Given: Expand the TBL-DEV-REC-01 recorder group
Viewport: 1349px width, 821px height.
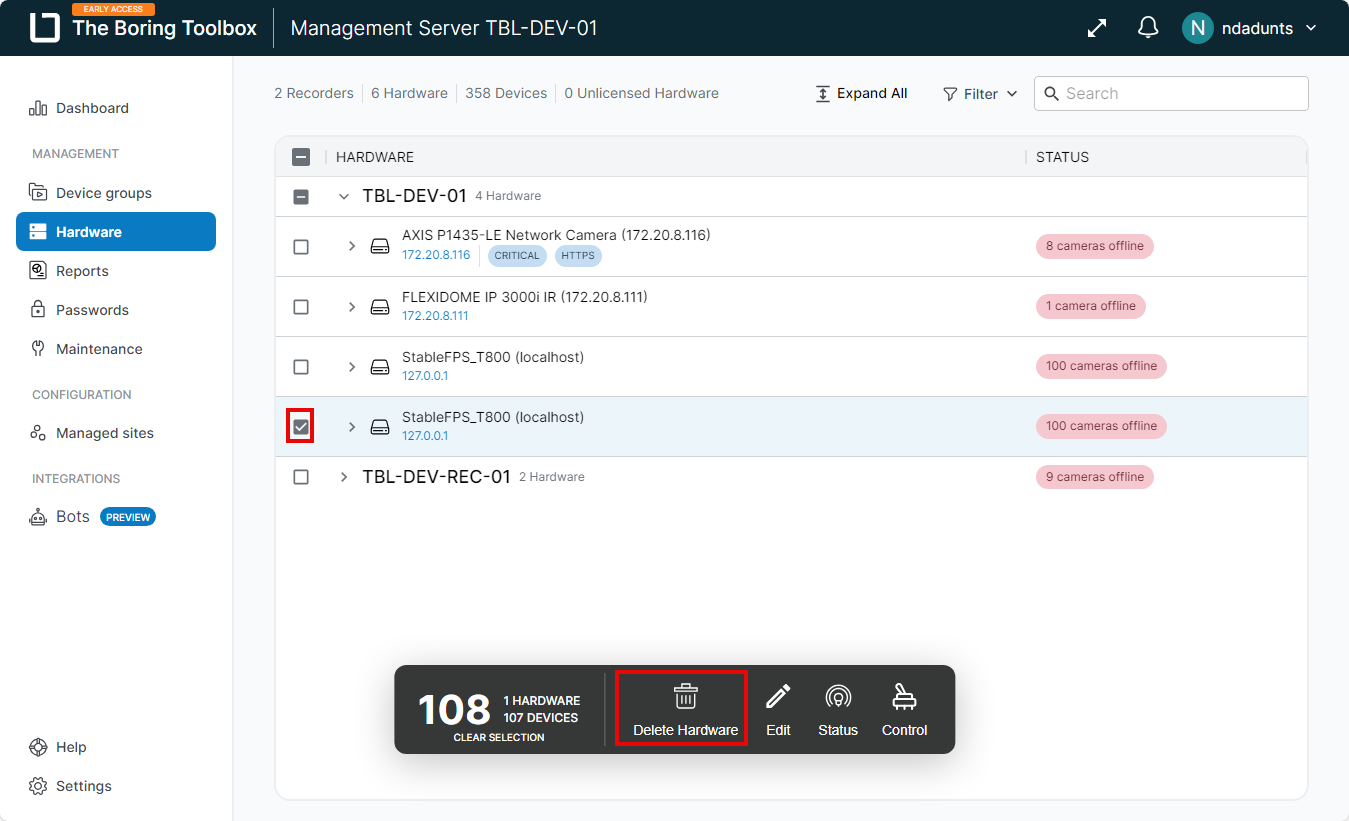Looking at the screenshot, I should 344,477.
